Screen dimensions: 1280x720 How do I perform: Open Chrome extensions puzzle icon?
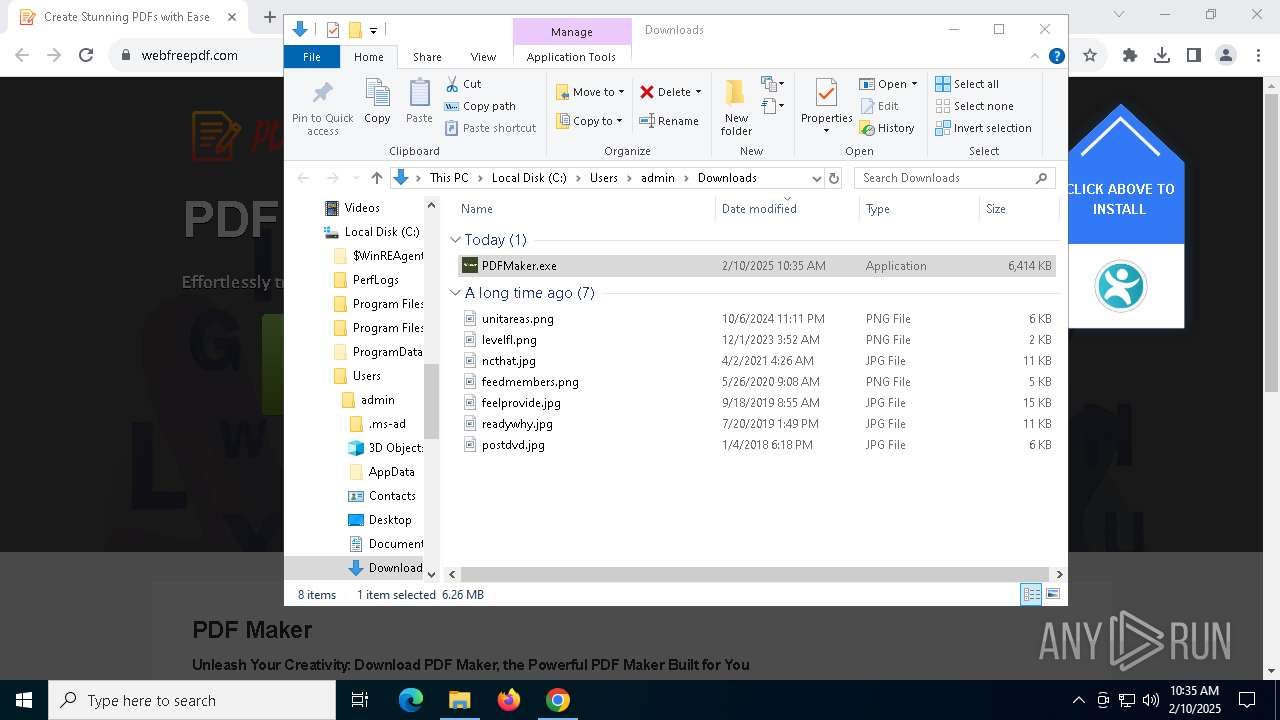click(x=1130, y=56)
